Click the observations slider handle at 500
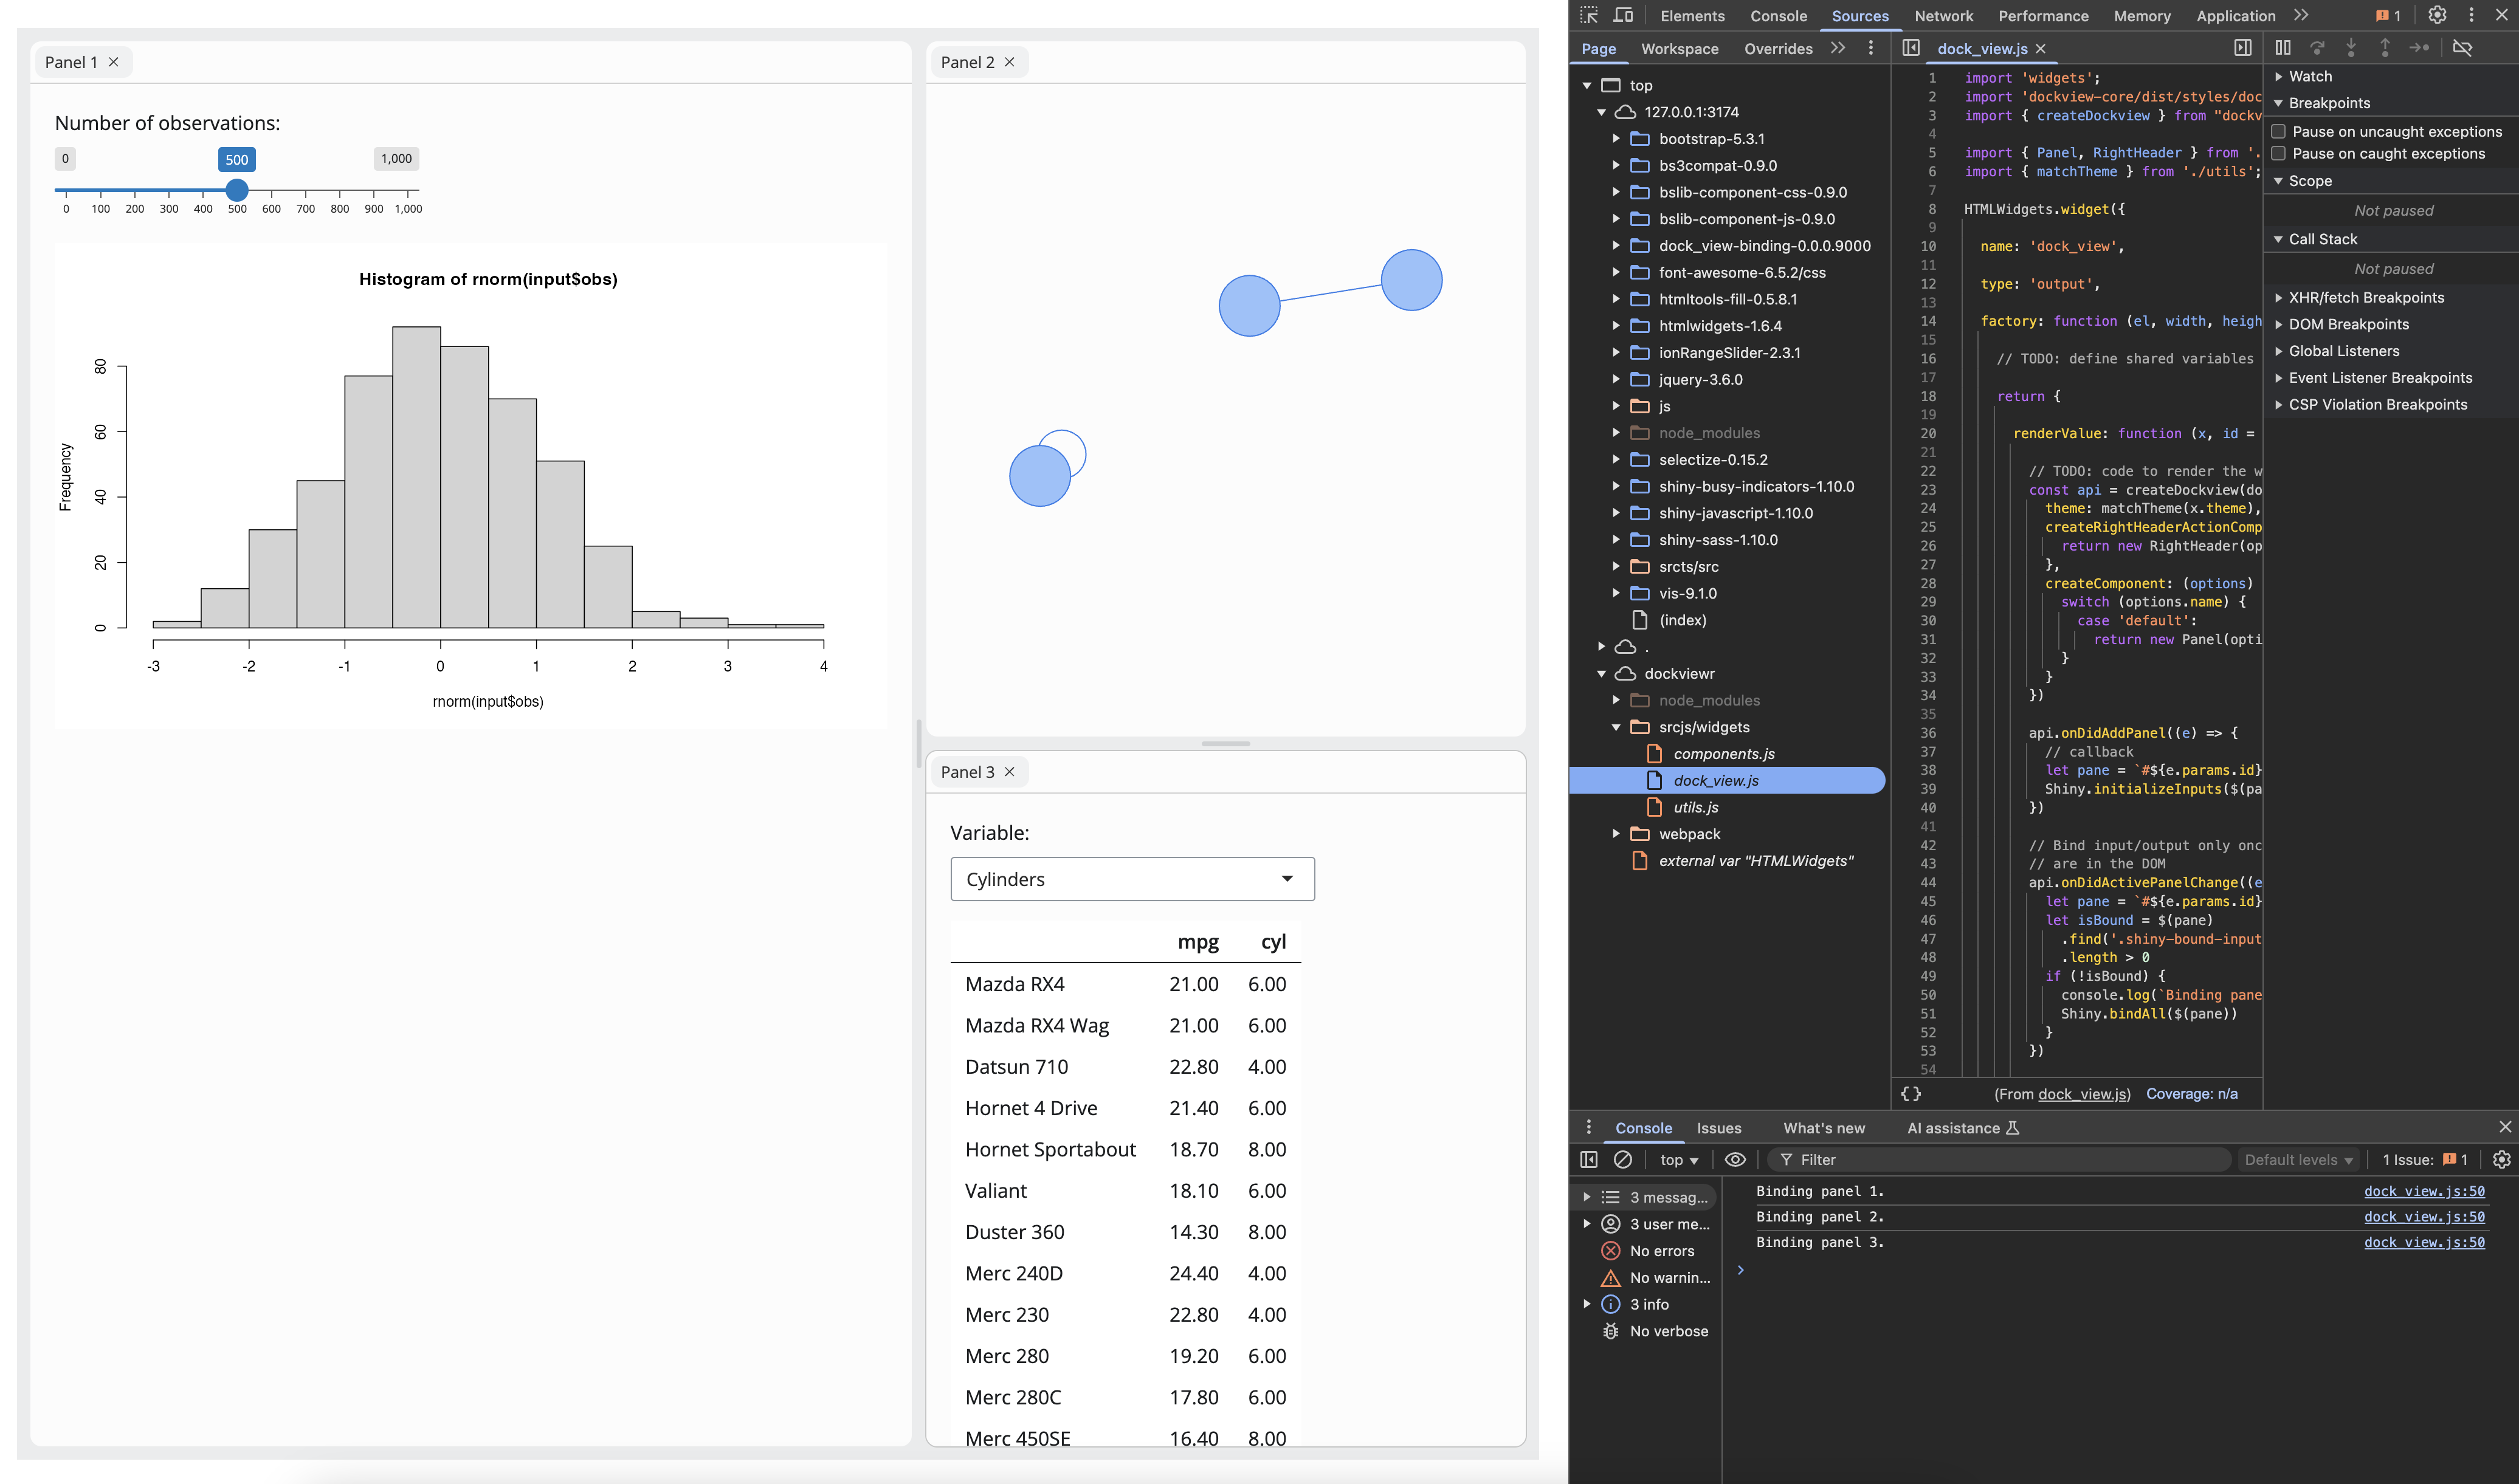This screenshot has width=2519, height=1484. pyautogui.click(x=237, y=190)
